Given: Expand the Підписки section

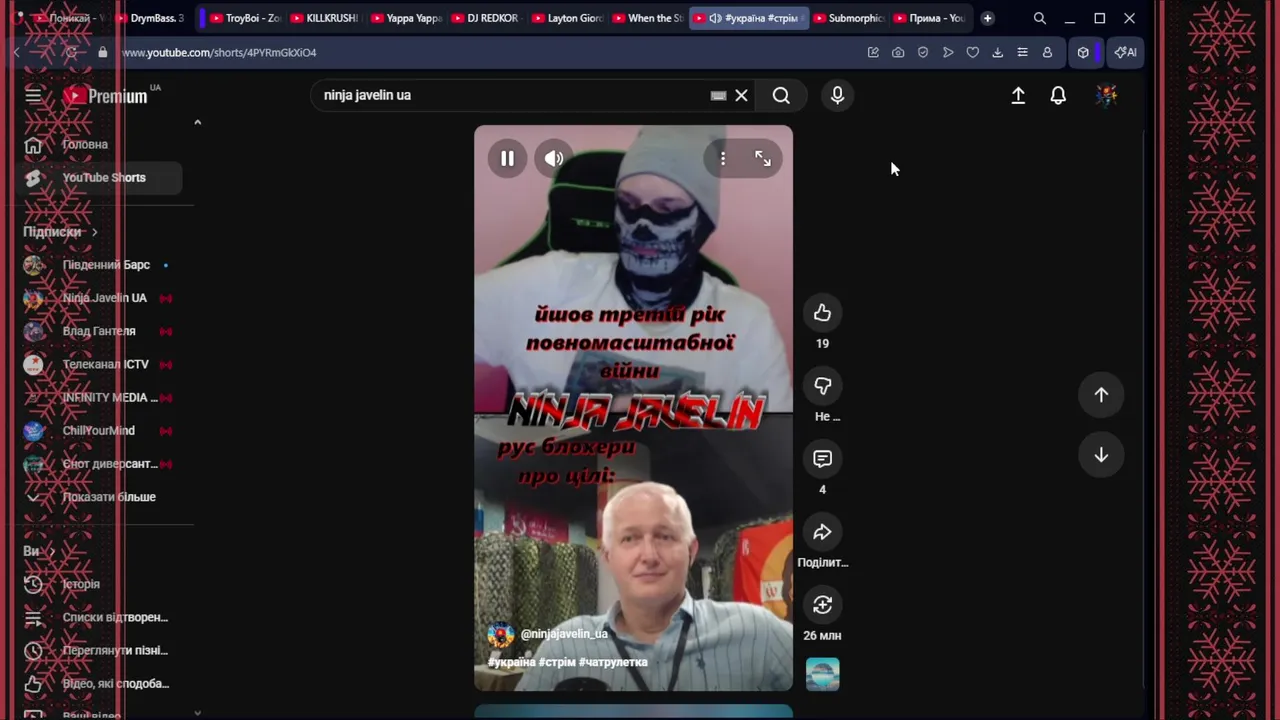Looking at the screenshot, I should tap(60, 232).
